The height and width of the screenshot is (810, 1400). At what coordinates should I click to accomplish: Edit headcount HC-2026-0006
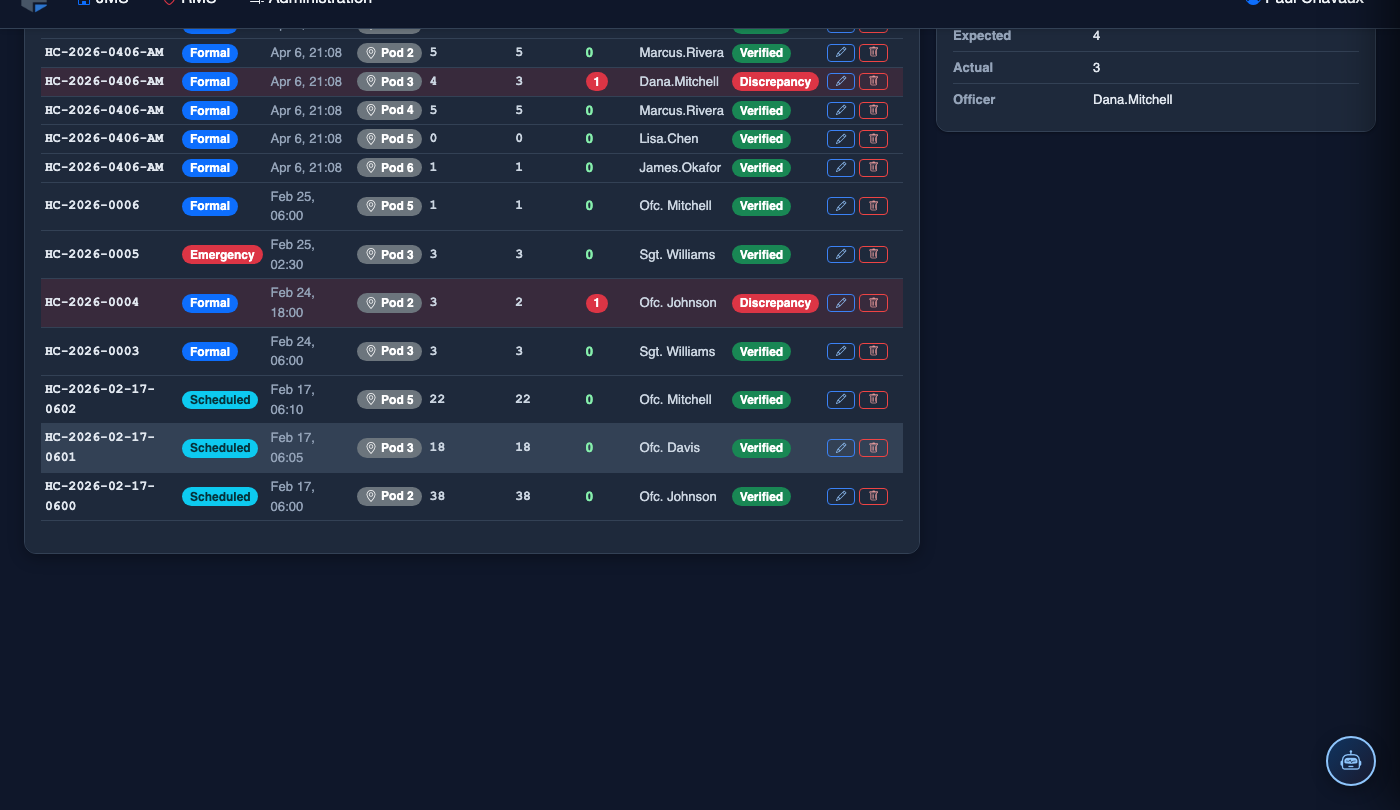point(841,206)
